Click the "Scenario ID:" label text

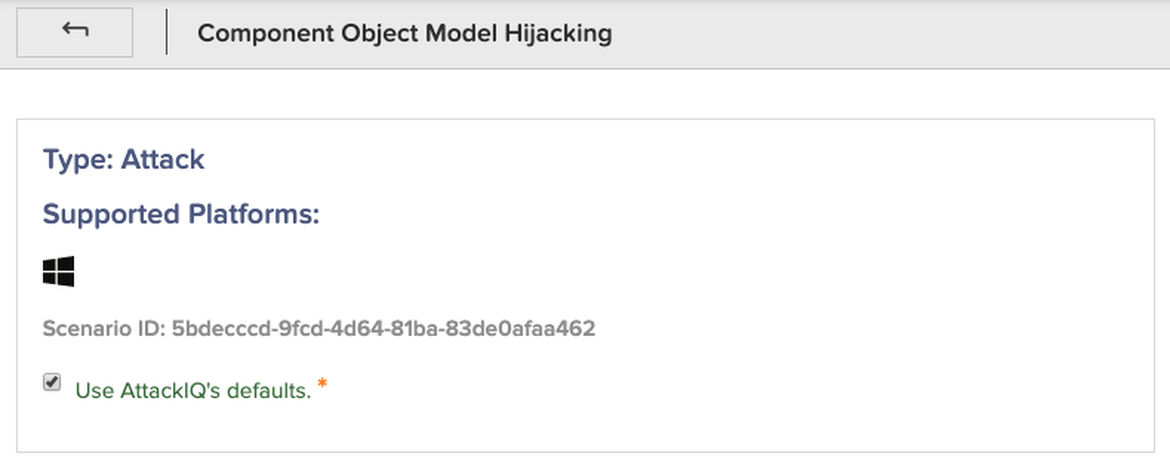coord(104,328)
